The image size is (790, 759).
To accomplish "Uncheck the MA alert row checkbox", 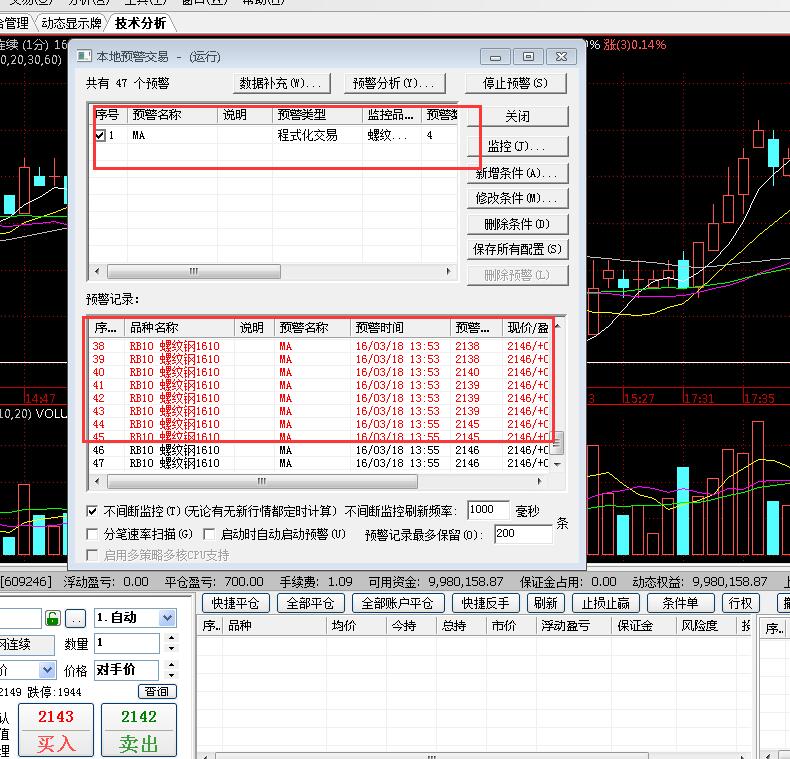I will [x=100, y=135].
